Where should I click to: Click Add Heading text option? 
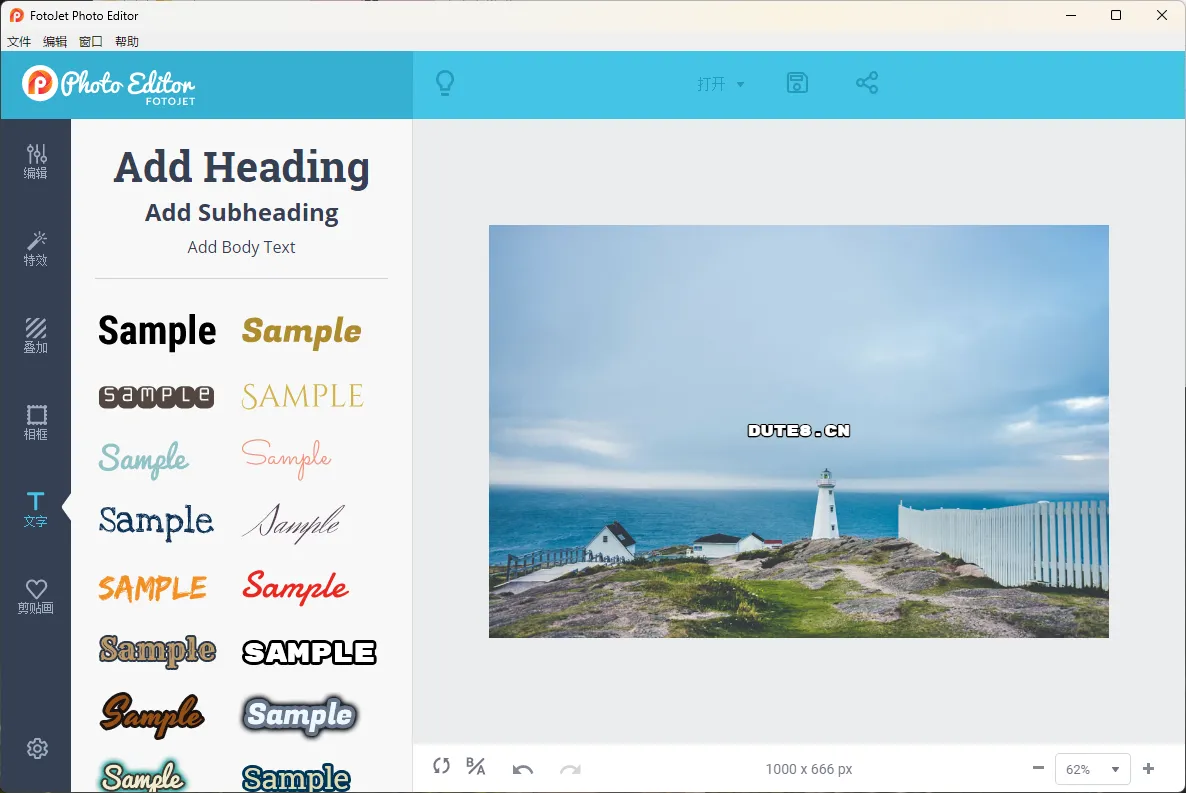coord(241,167)
